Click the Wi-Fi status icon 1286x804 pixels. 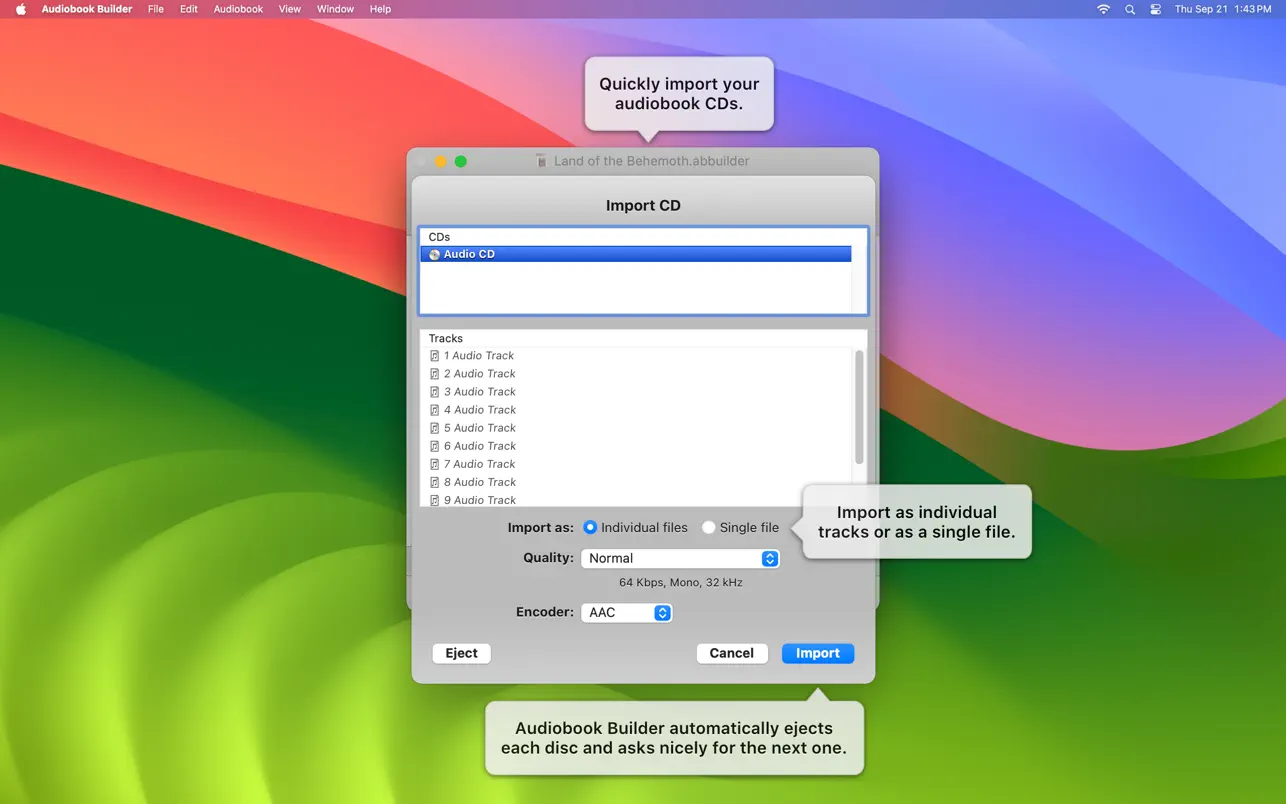pos(1103,9)
